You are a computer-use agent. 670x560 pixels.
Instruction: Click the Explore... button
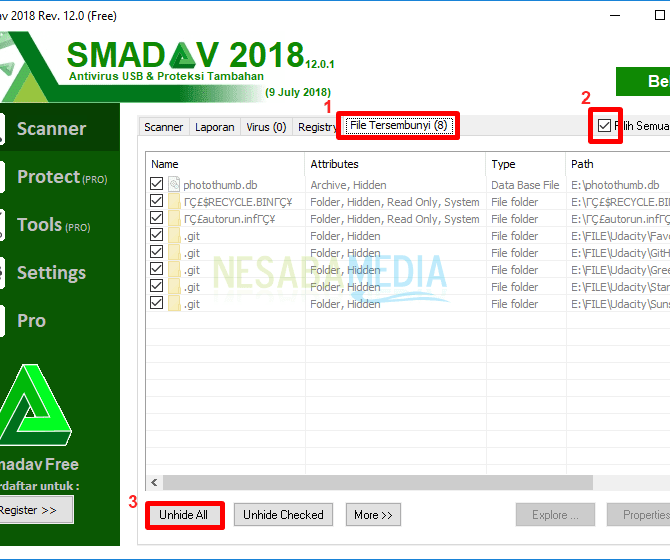click(x=555, y=515)
